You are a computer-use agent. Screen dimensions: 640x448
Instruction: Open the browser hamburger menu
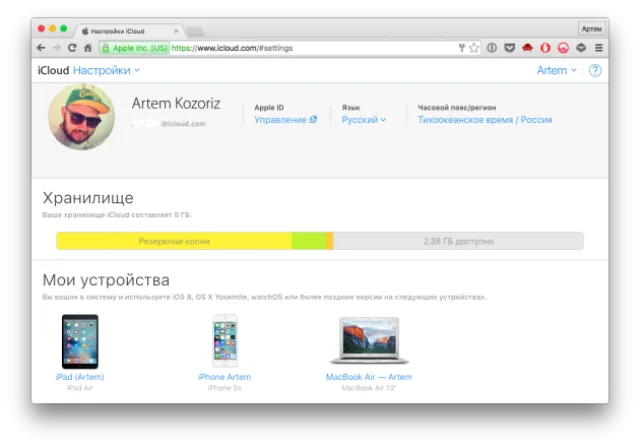pyautogui.click(x=599, y=48)
